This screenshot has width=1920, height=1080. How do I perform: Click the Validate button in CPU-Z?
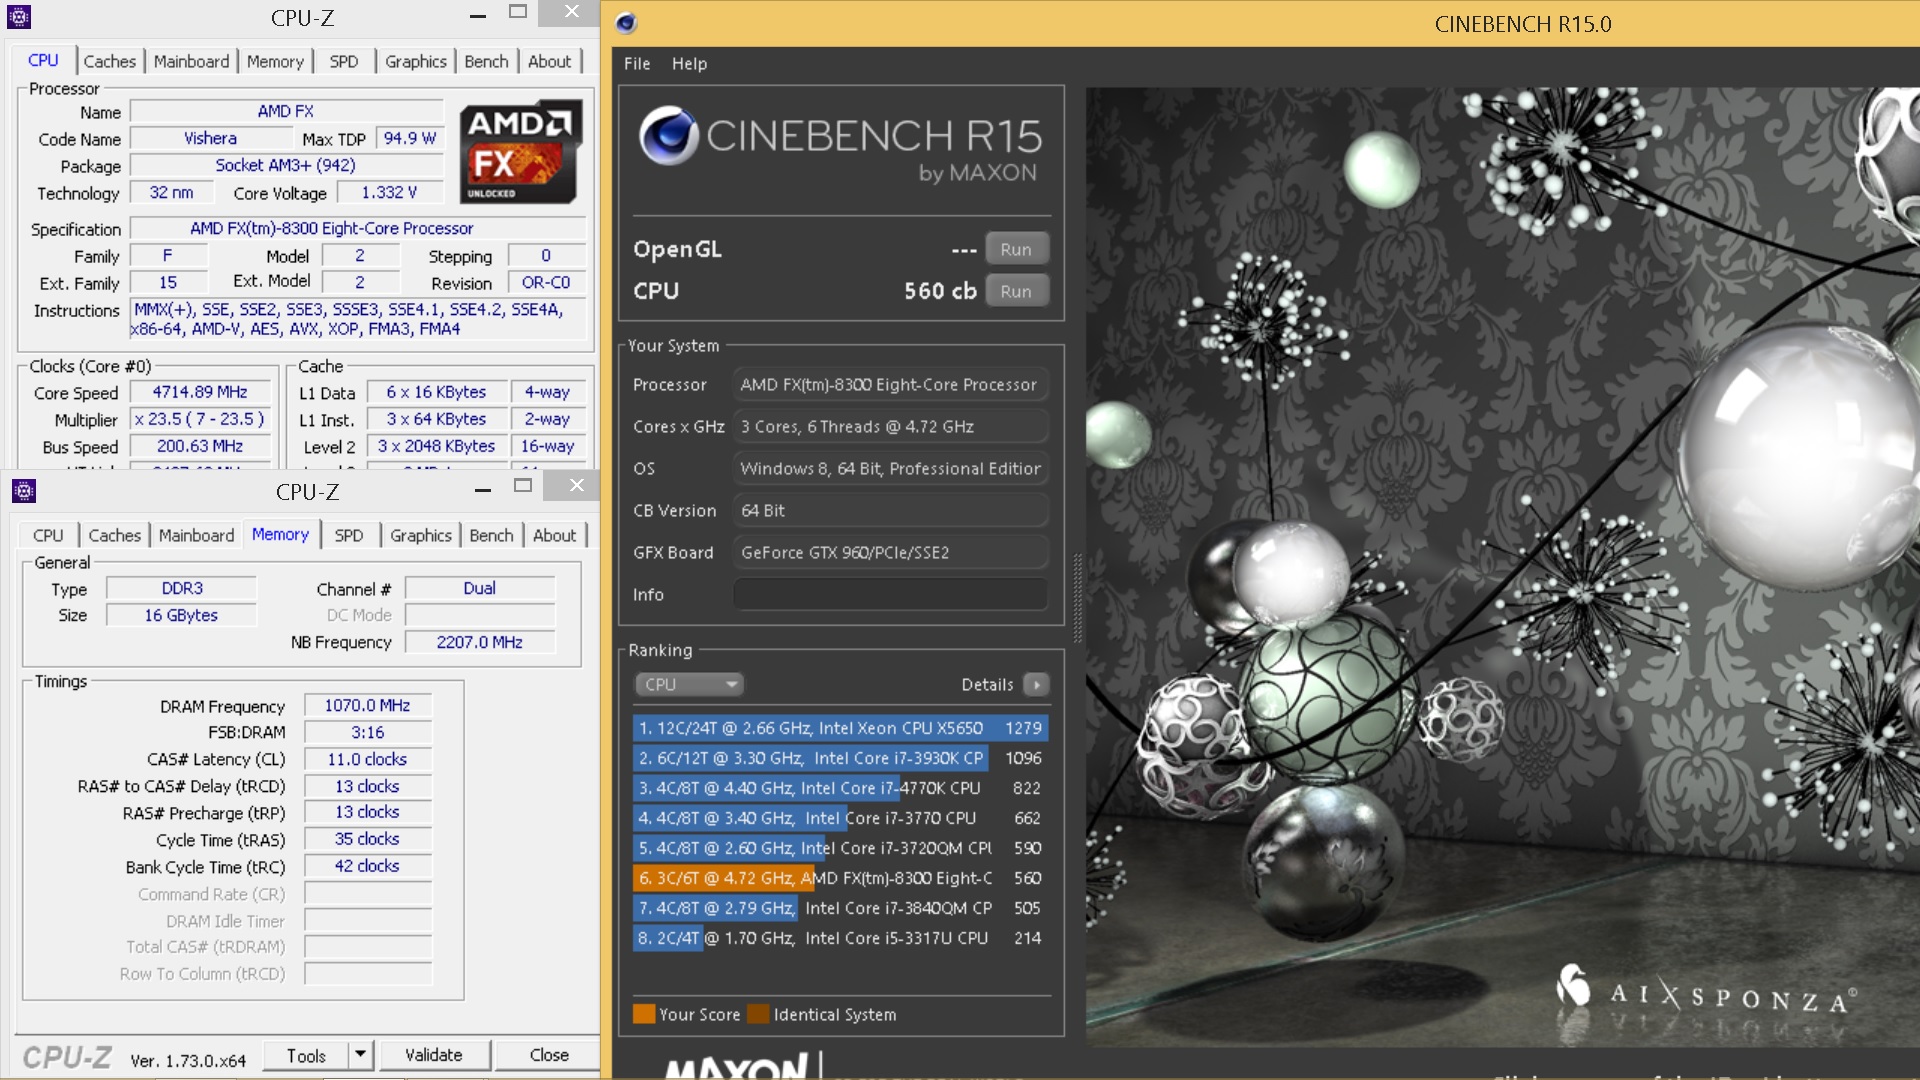(433, 1055)
